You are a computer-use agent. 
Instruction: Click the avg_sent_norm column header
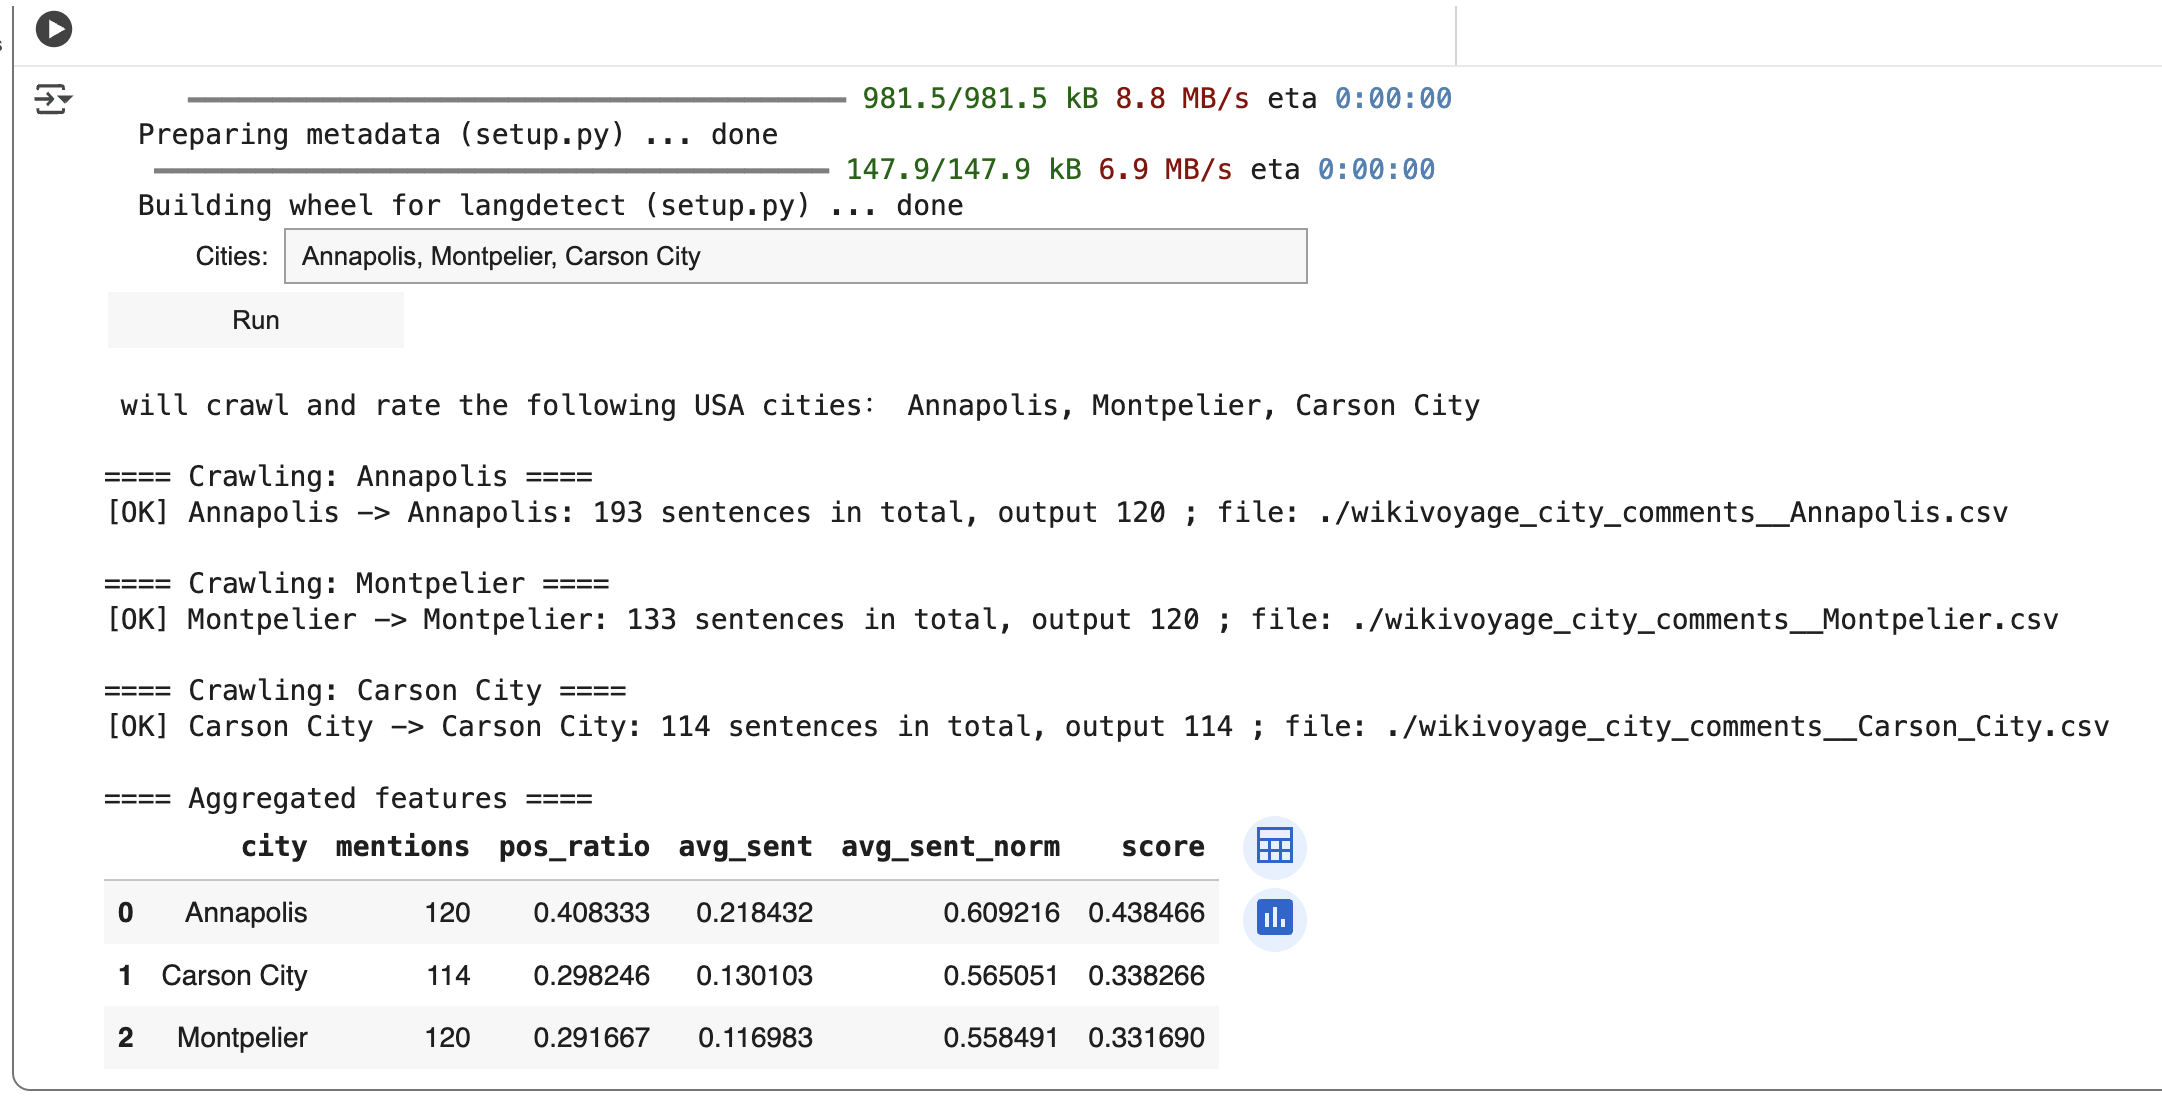click(950, 847)
